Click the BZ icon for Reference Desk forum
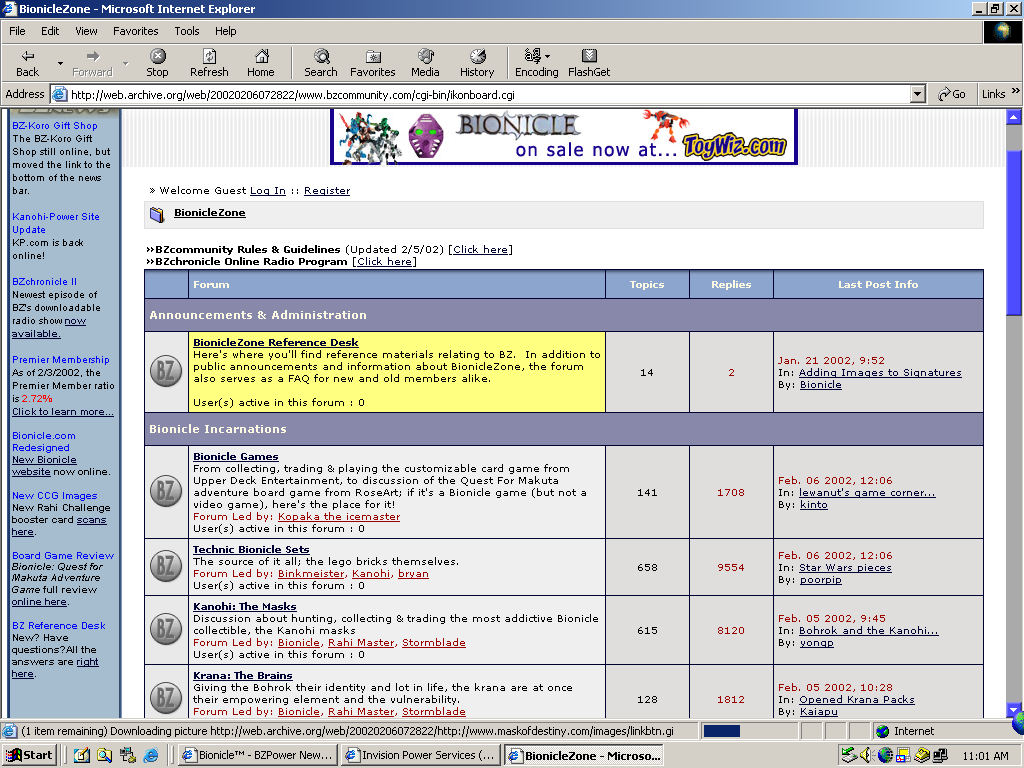Image resolution: width=1024 pixels, height=768 pixels. click(x=166, y=372)
